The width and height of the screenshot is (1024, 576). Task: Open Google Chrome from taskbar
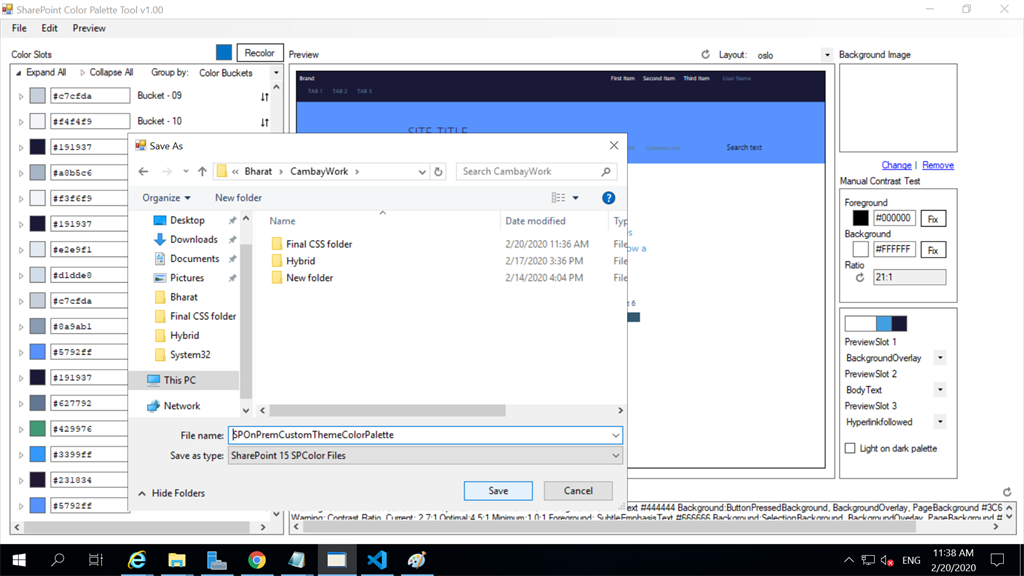(257, 560)
